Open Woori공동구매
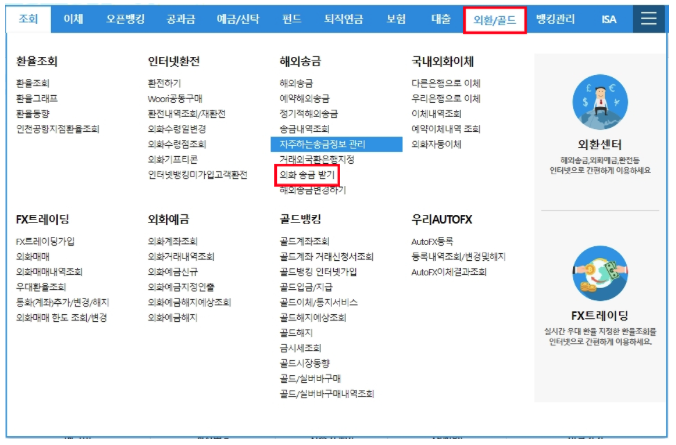Viewport: 676px width, 445px height. (175, 98)
